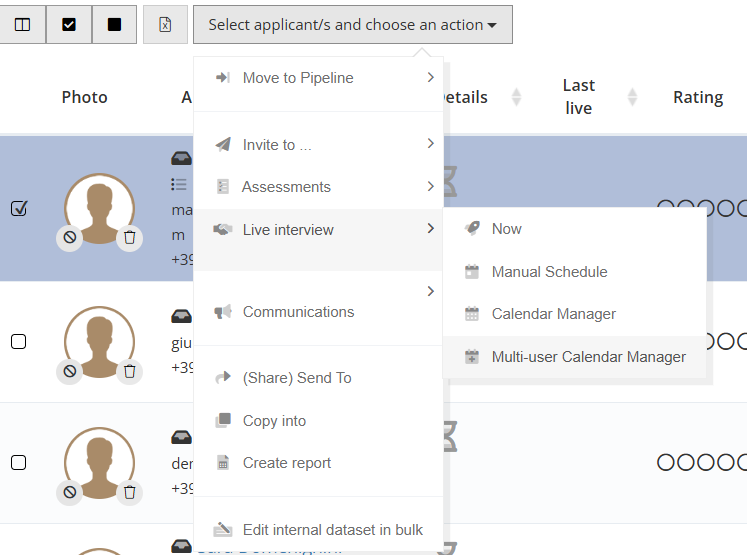747x555 pixels.
Task: Sort by Last live column arrows
Action: pyautogui.click(x=632, y=97)
